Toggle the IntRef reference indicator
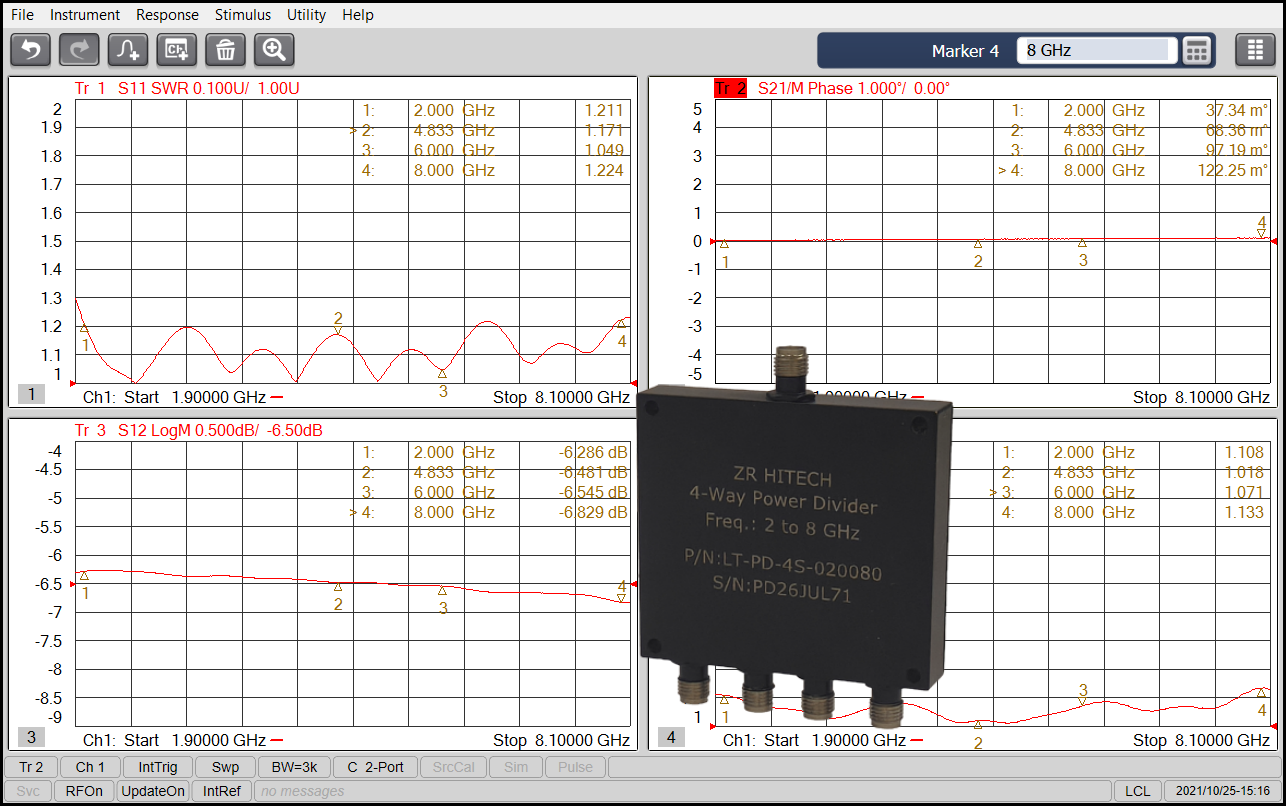Image resolution: width=1286 pixels, height=806 pixels. pos(221,791)
